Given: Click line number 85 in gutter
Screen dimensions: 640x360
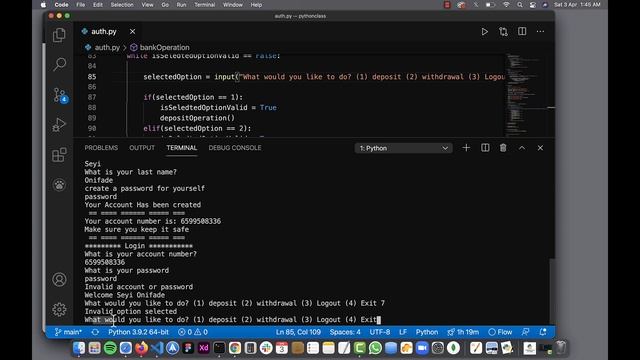Looking at the screenshot, I should [92, 77].
